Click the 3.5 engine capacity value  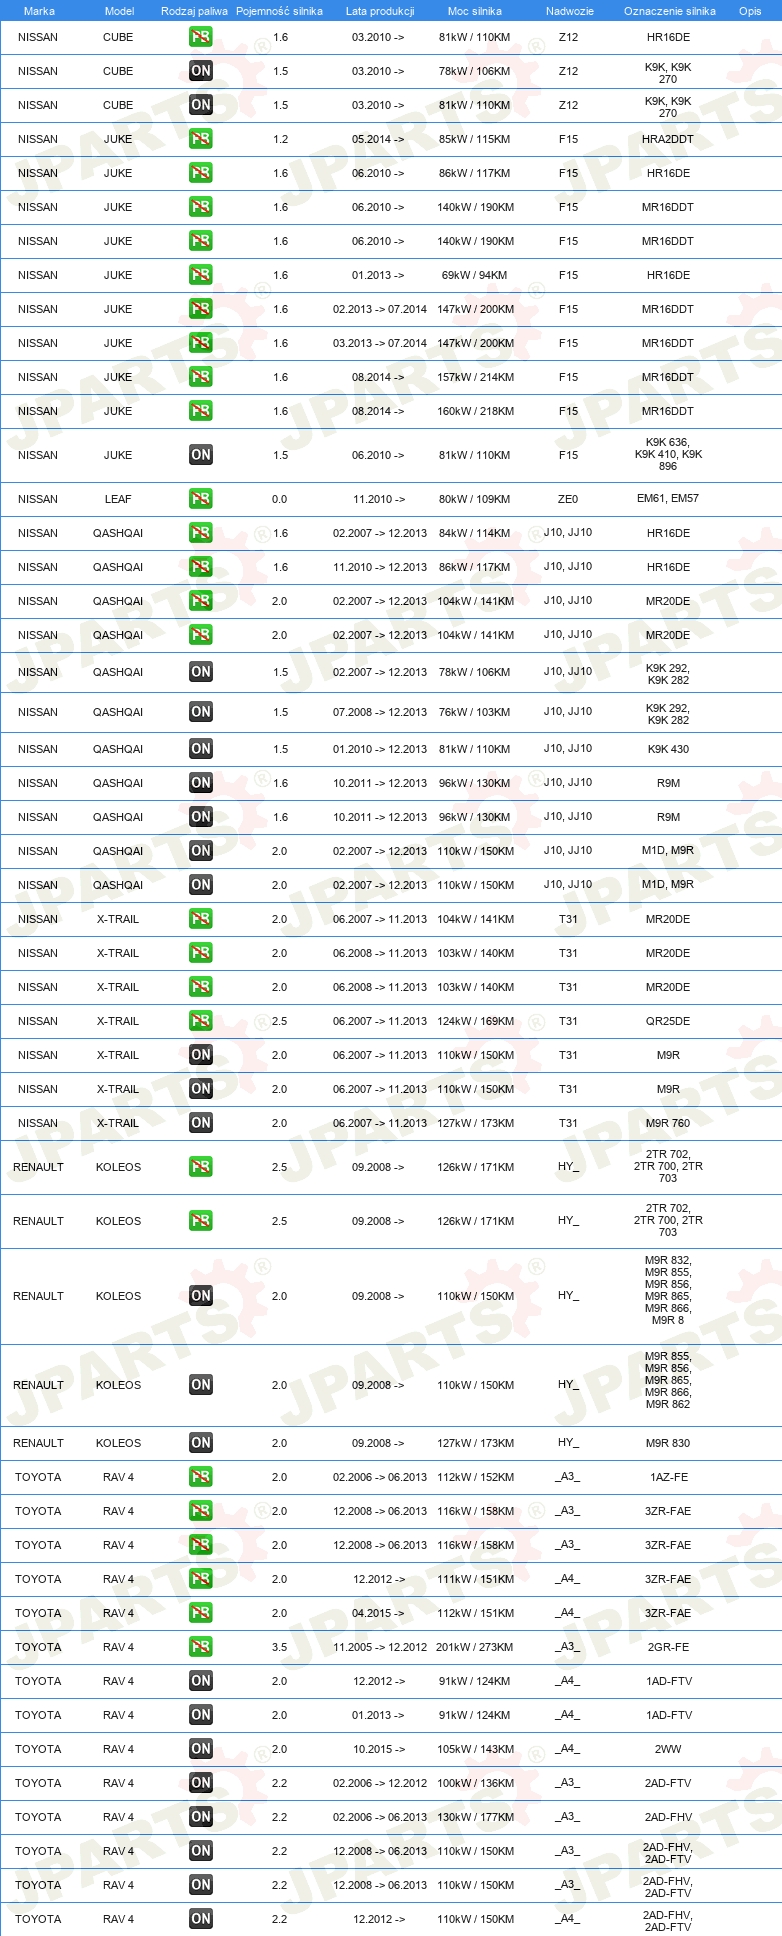[x=280, y=1647]
